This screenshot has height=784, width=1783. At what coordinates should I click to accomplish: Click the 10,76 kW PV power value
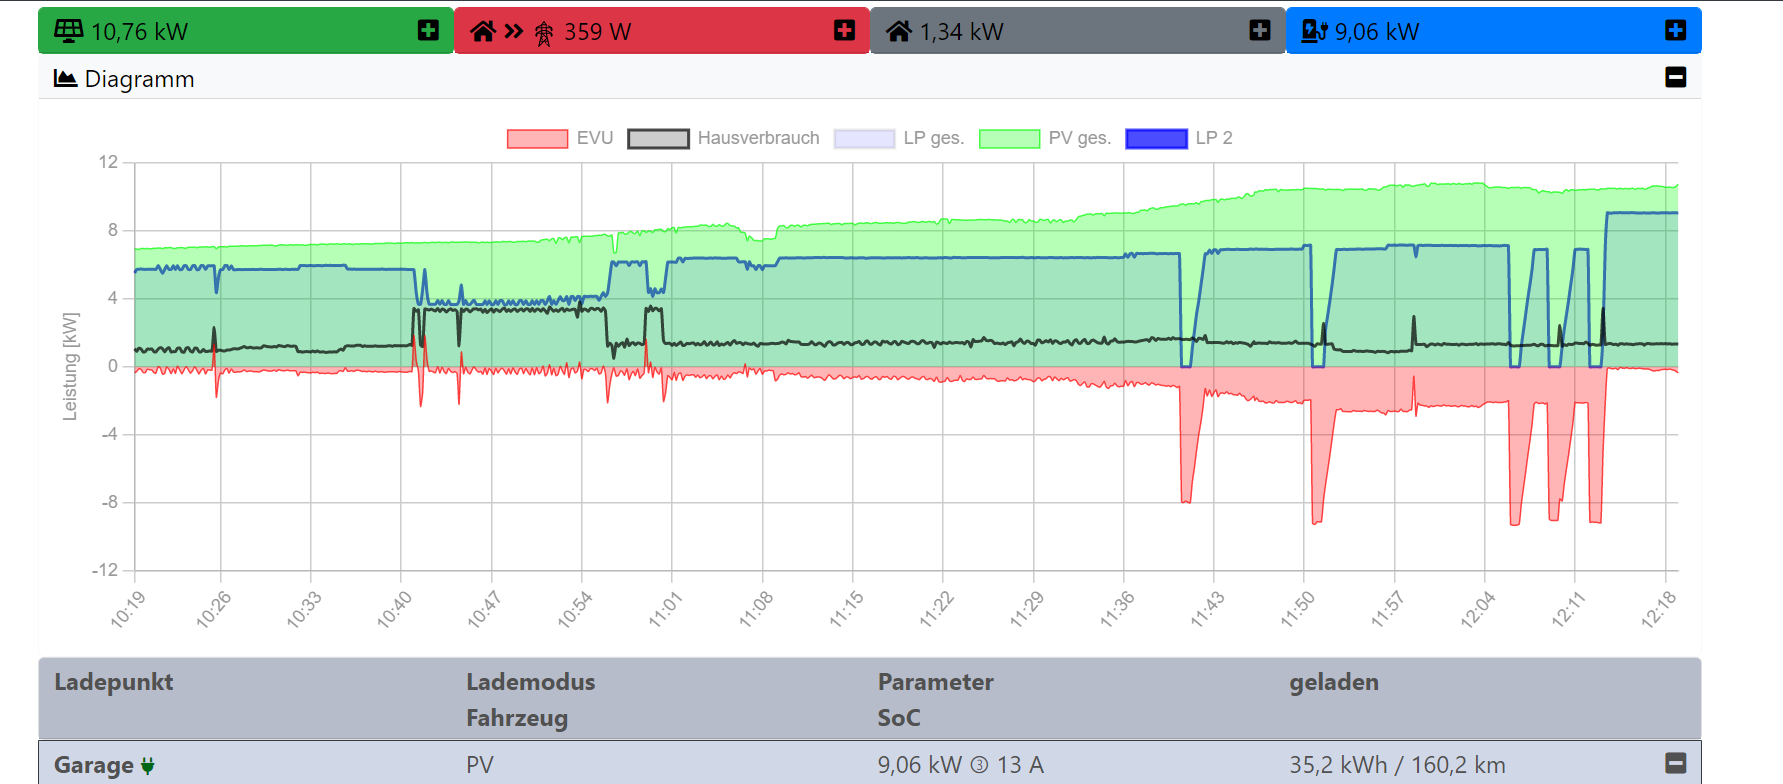click(140, 32)
